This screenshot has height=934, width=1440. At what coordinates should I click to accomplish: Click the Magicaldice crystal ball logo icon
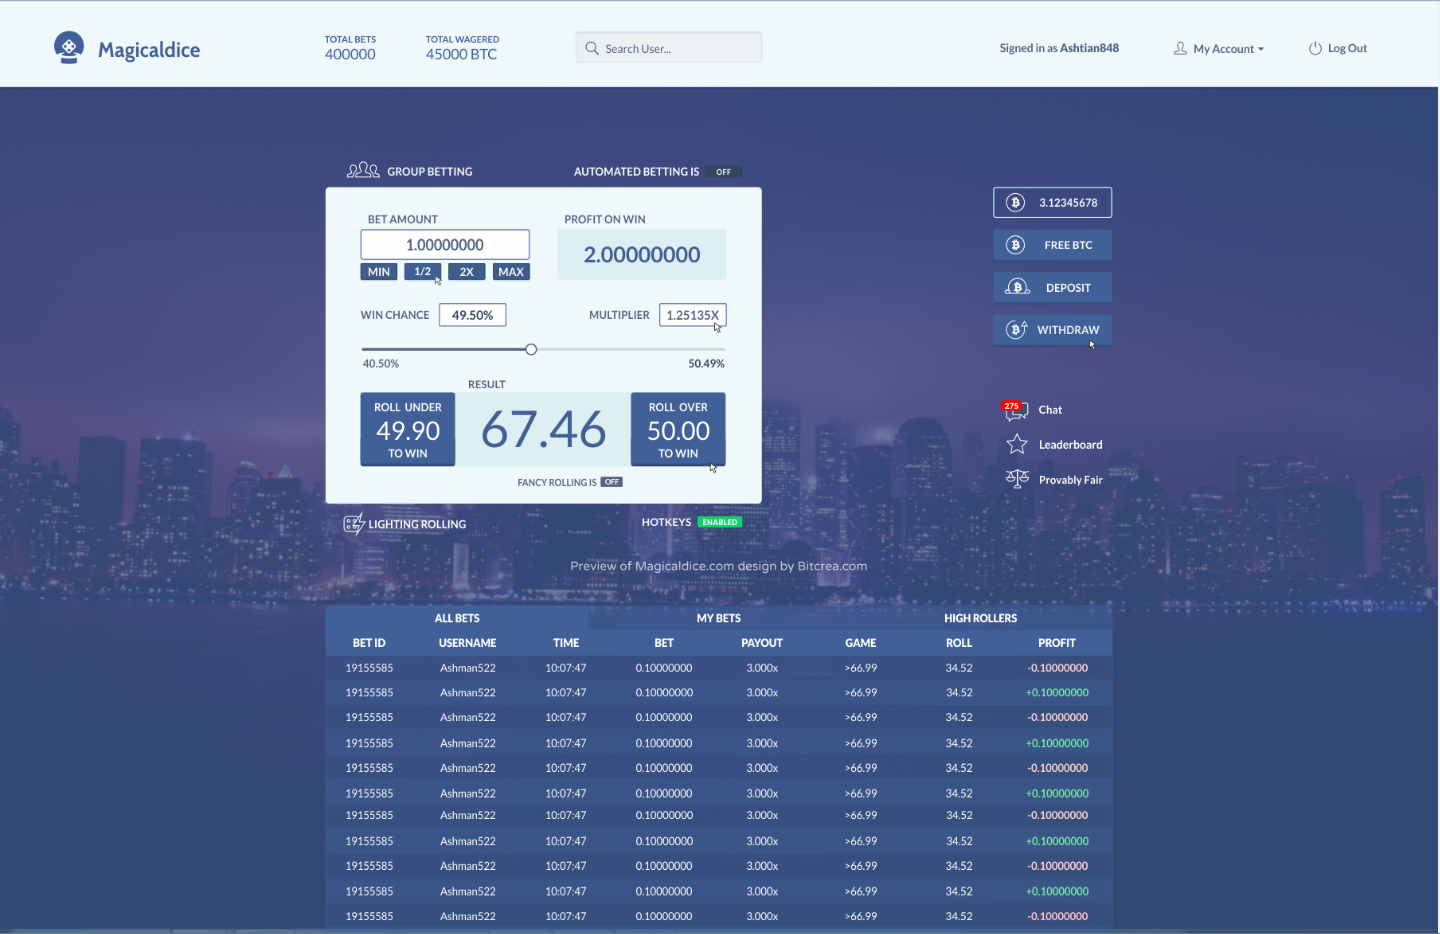[x=69, y=48]
